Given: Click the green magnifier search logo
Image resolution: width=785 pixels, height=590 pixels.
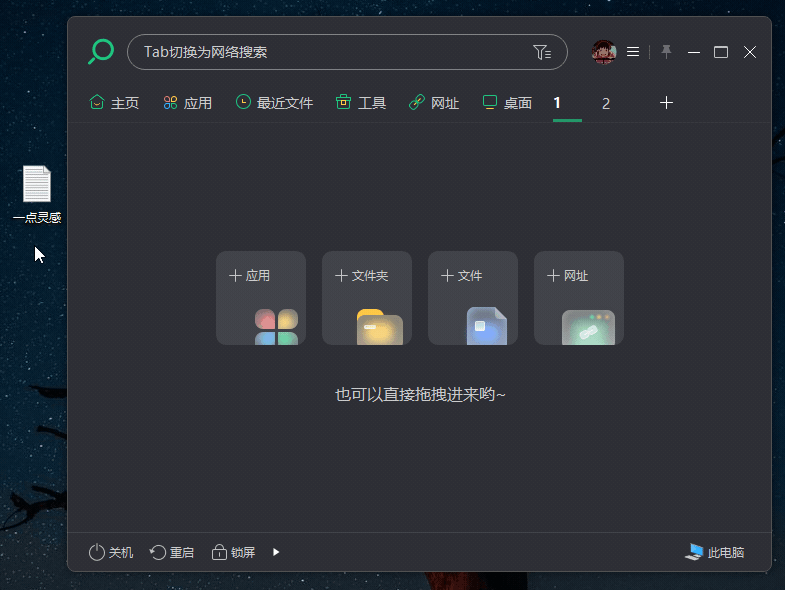Looking at the screenshot, I should coord(101,52).
